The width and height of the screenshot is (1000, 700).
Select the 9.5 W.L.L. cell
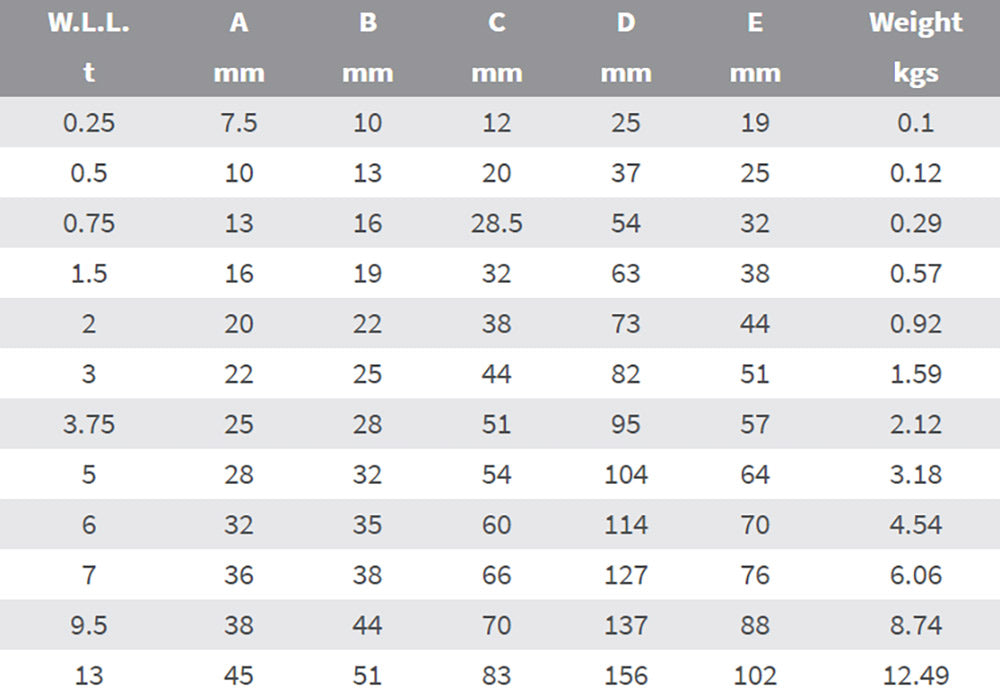point(89,626)
